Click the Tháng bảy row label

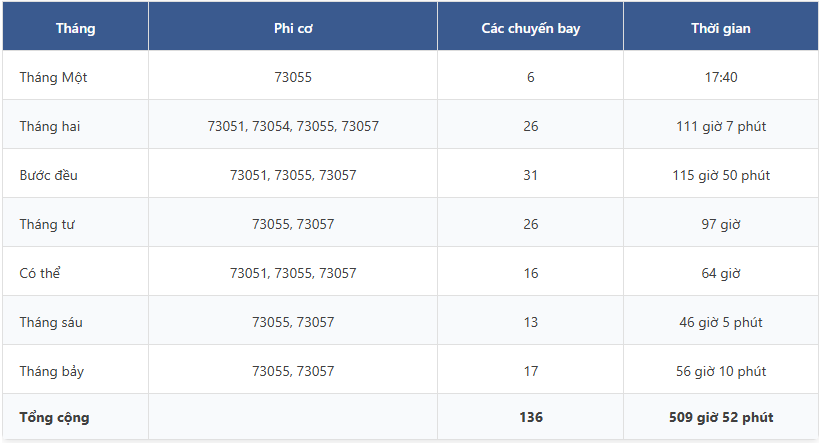click(52, 371)
